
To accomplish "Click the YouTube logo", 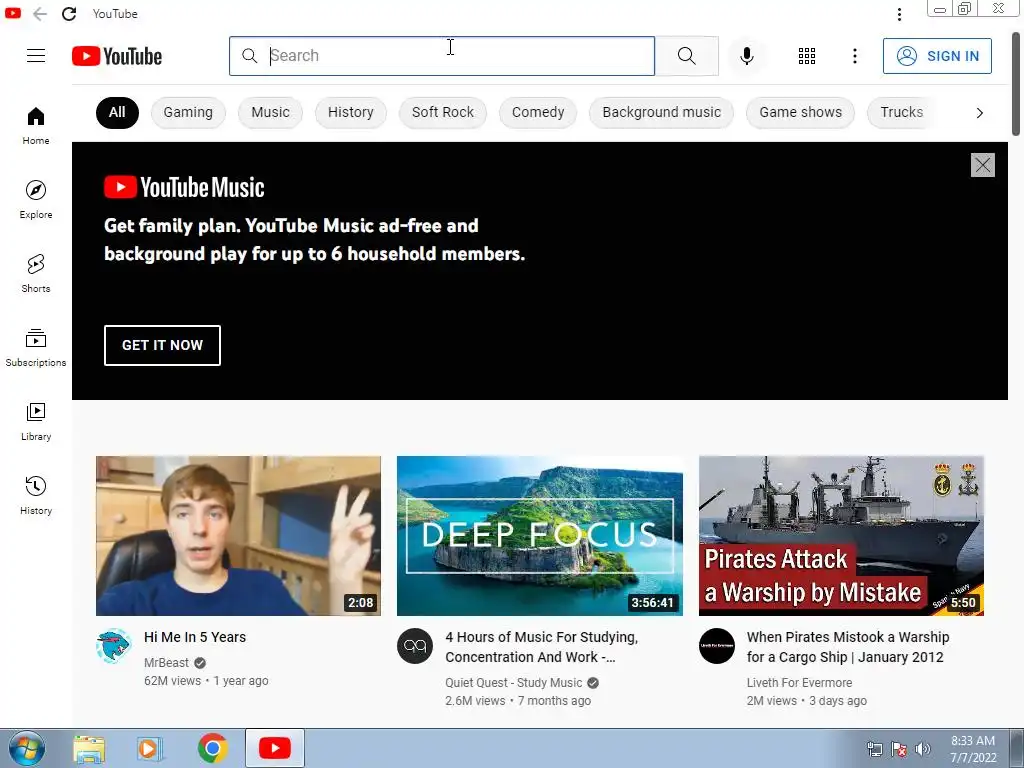I will (x=117, y=56).
